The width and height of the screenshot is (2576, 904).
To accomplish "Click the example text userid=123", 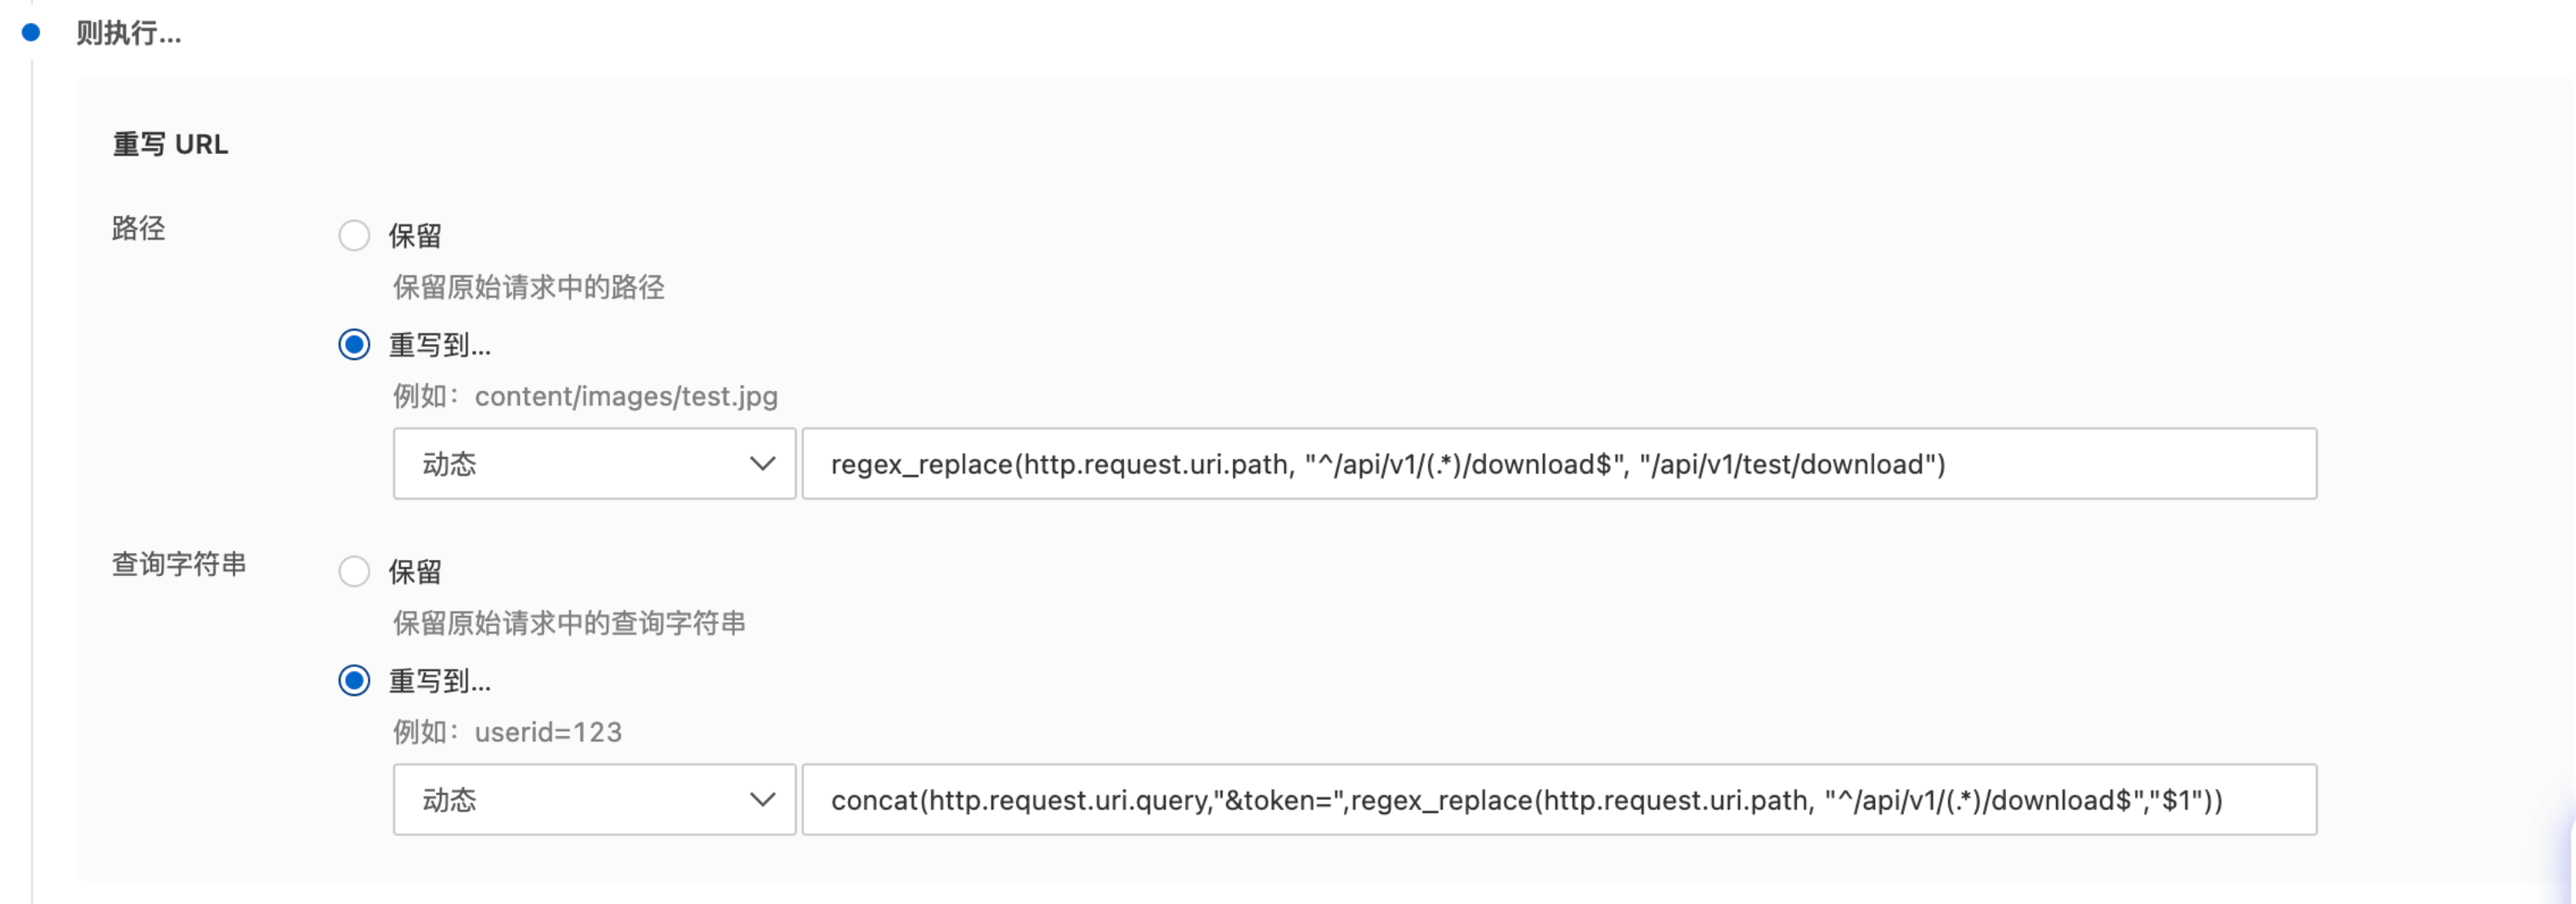I will [548, 733].
